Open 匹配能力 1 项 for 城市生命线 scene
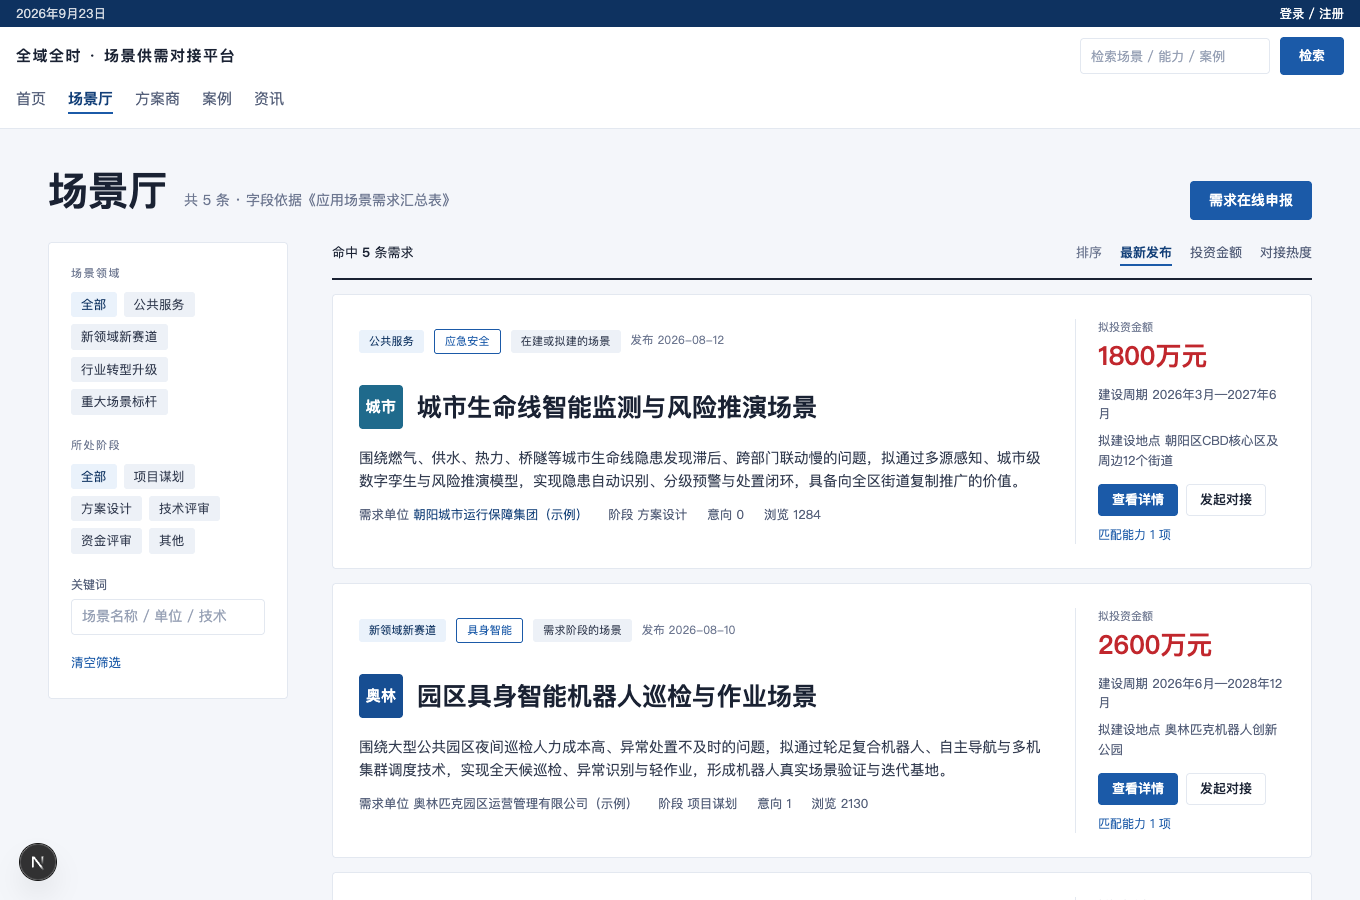The width and height of the screenshot is (1360, 900). tap(1134, 535)
